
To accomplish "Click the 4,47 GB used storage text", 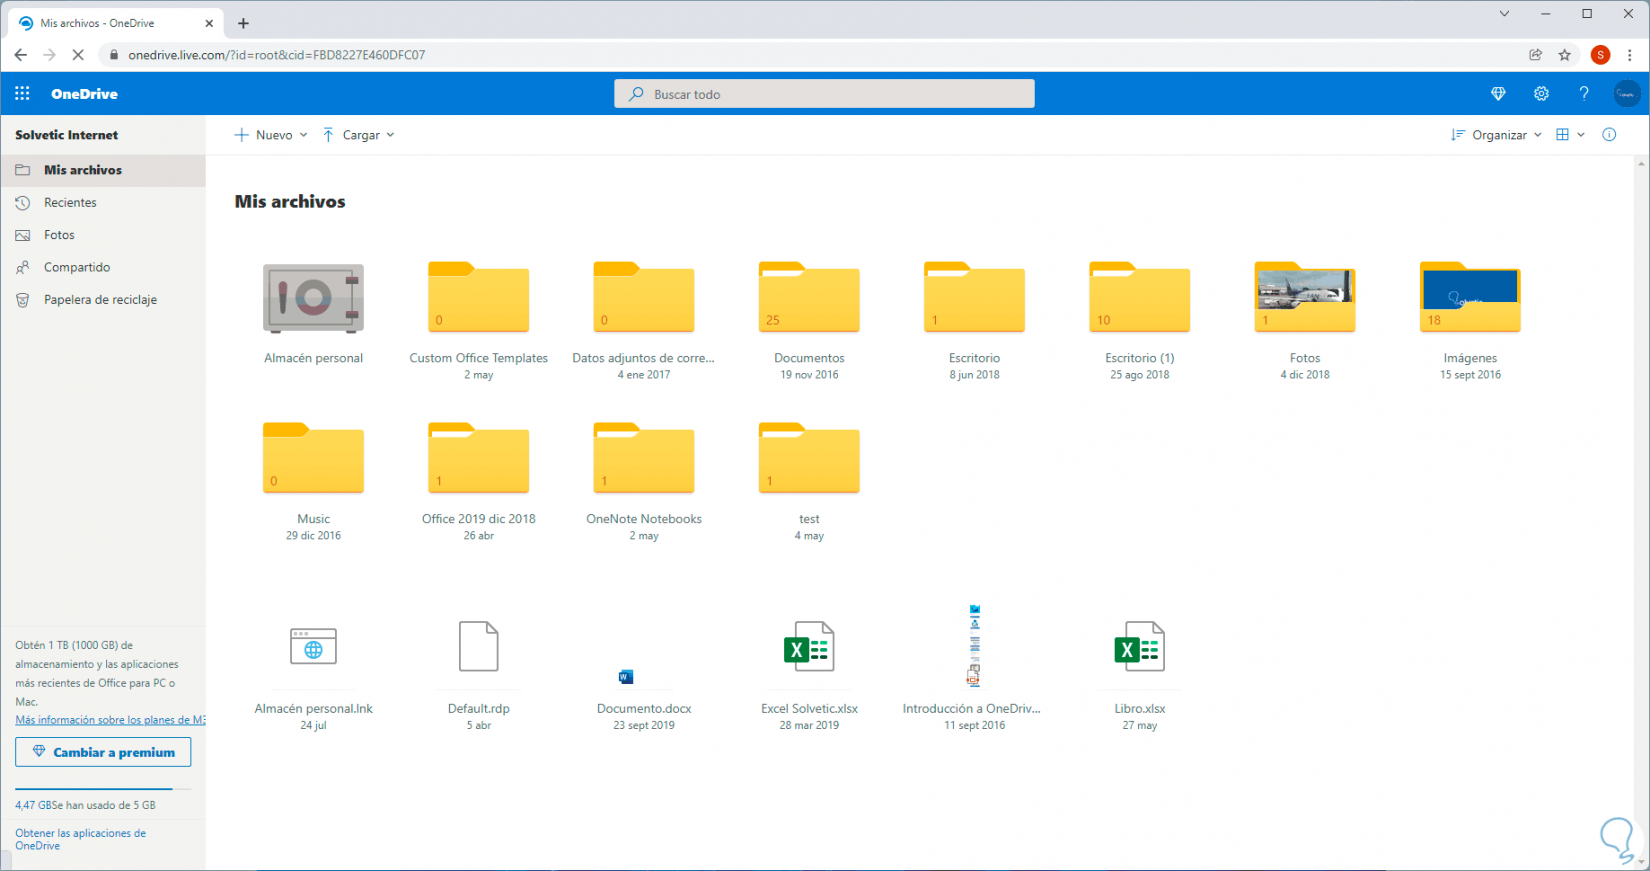I will tap(85, 805).
